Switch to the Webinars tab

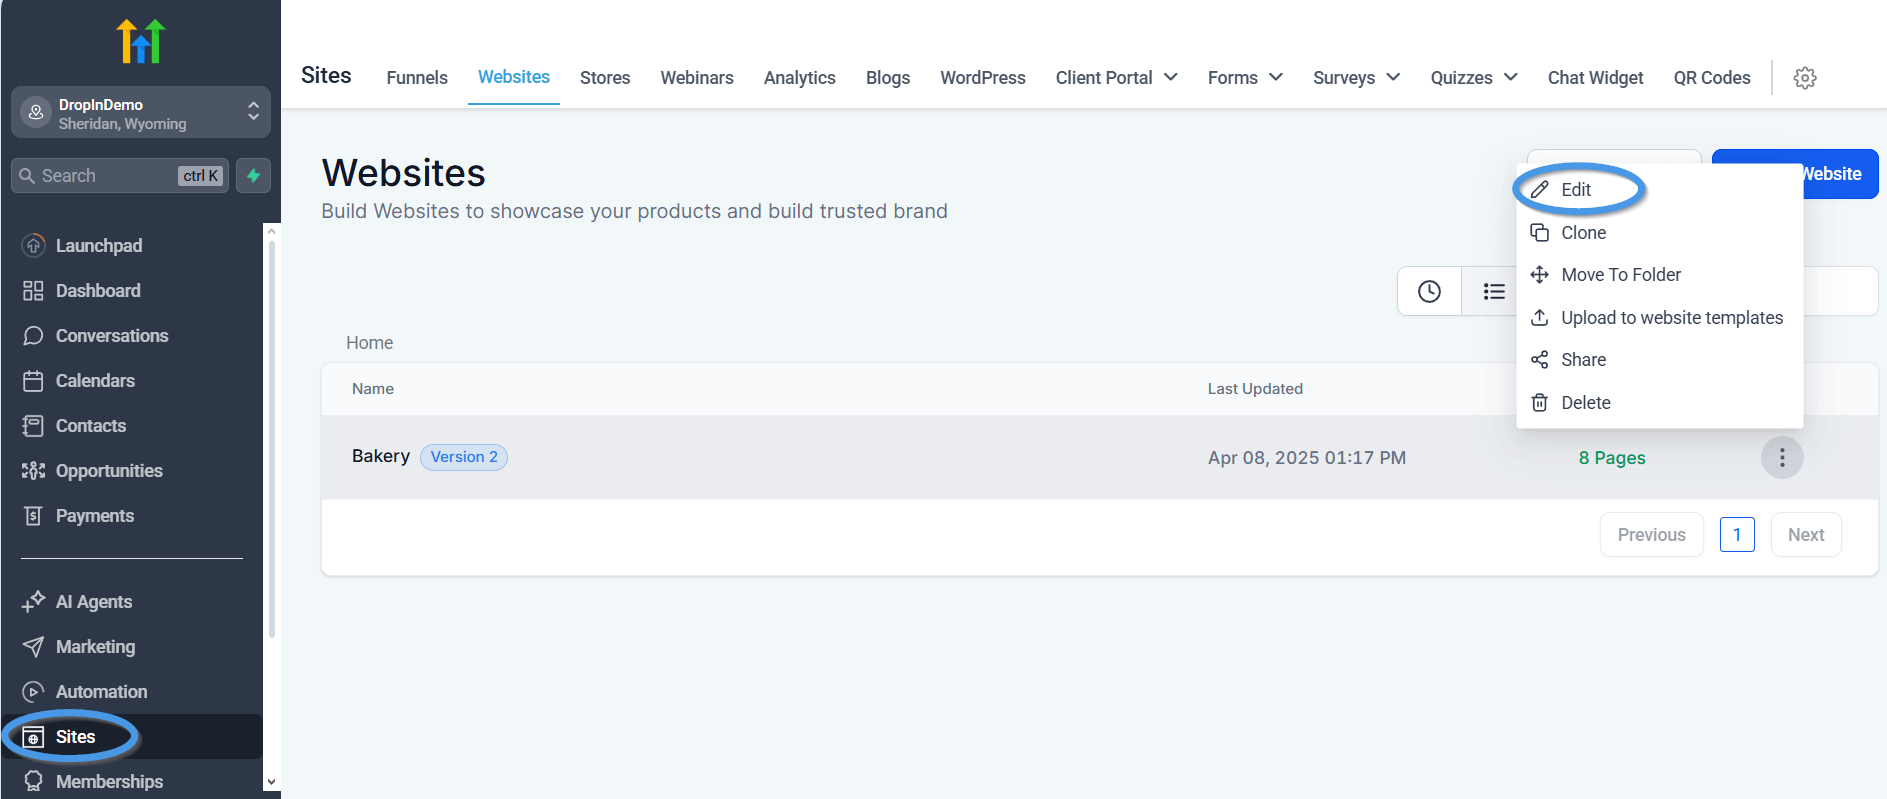697,78
